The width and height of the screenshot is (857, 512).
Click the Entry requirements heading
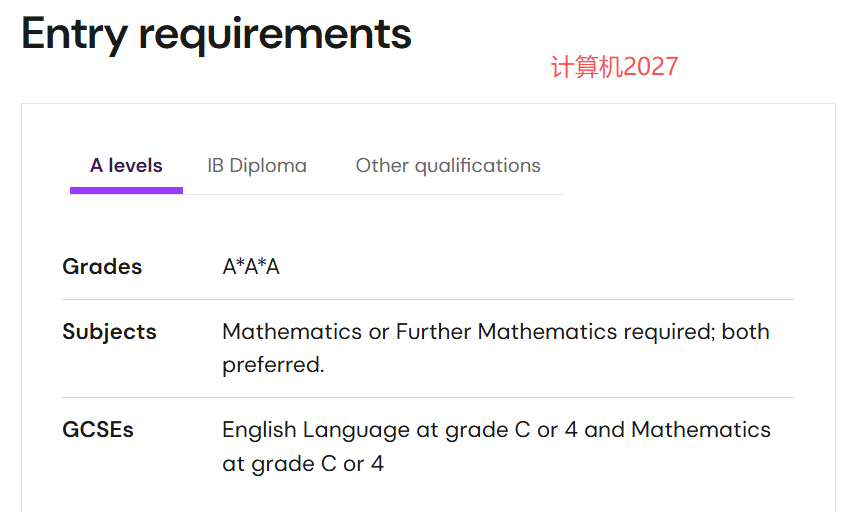click(x=216, y=34)
